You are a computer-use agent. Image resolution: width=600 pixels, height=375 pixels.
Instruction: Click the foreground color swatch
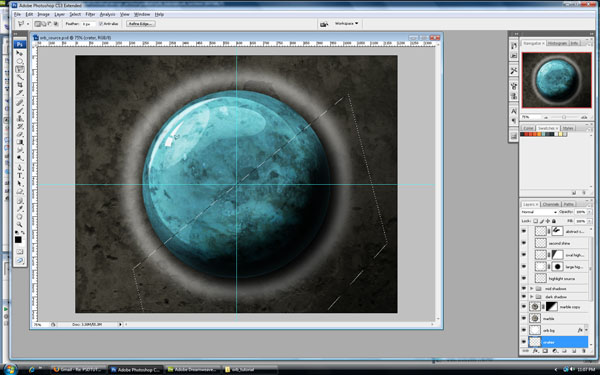coord(18,240)
